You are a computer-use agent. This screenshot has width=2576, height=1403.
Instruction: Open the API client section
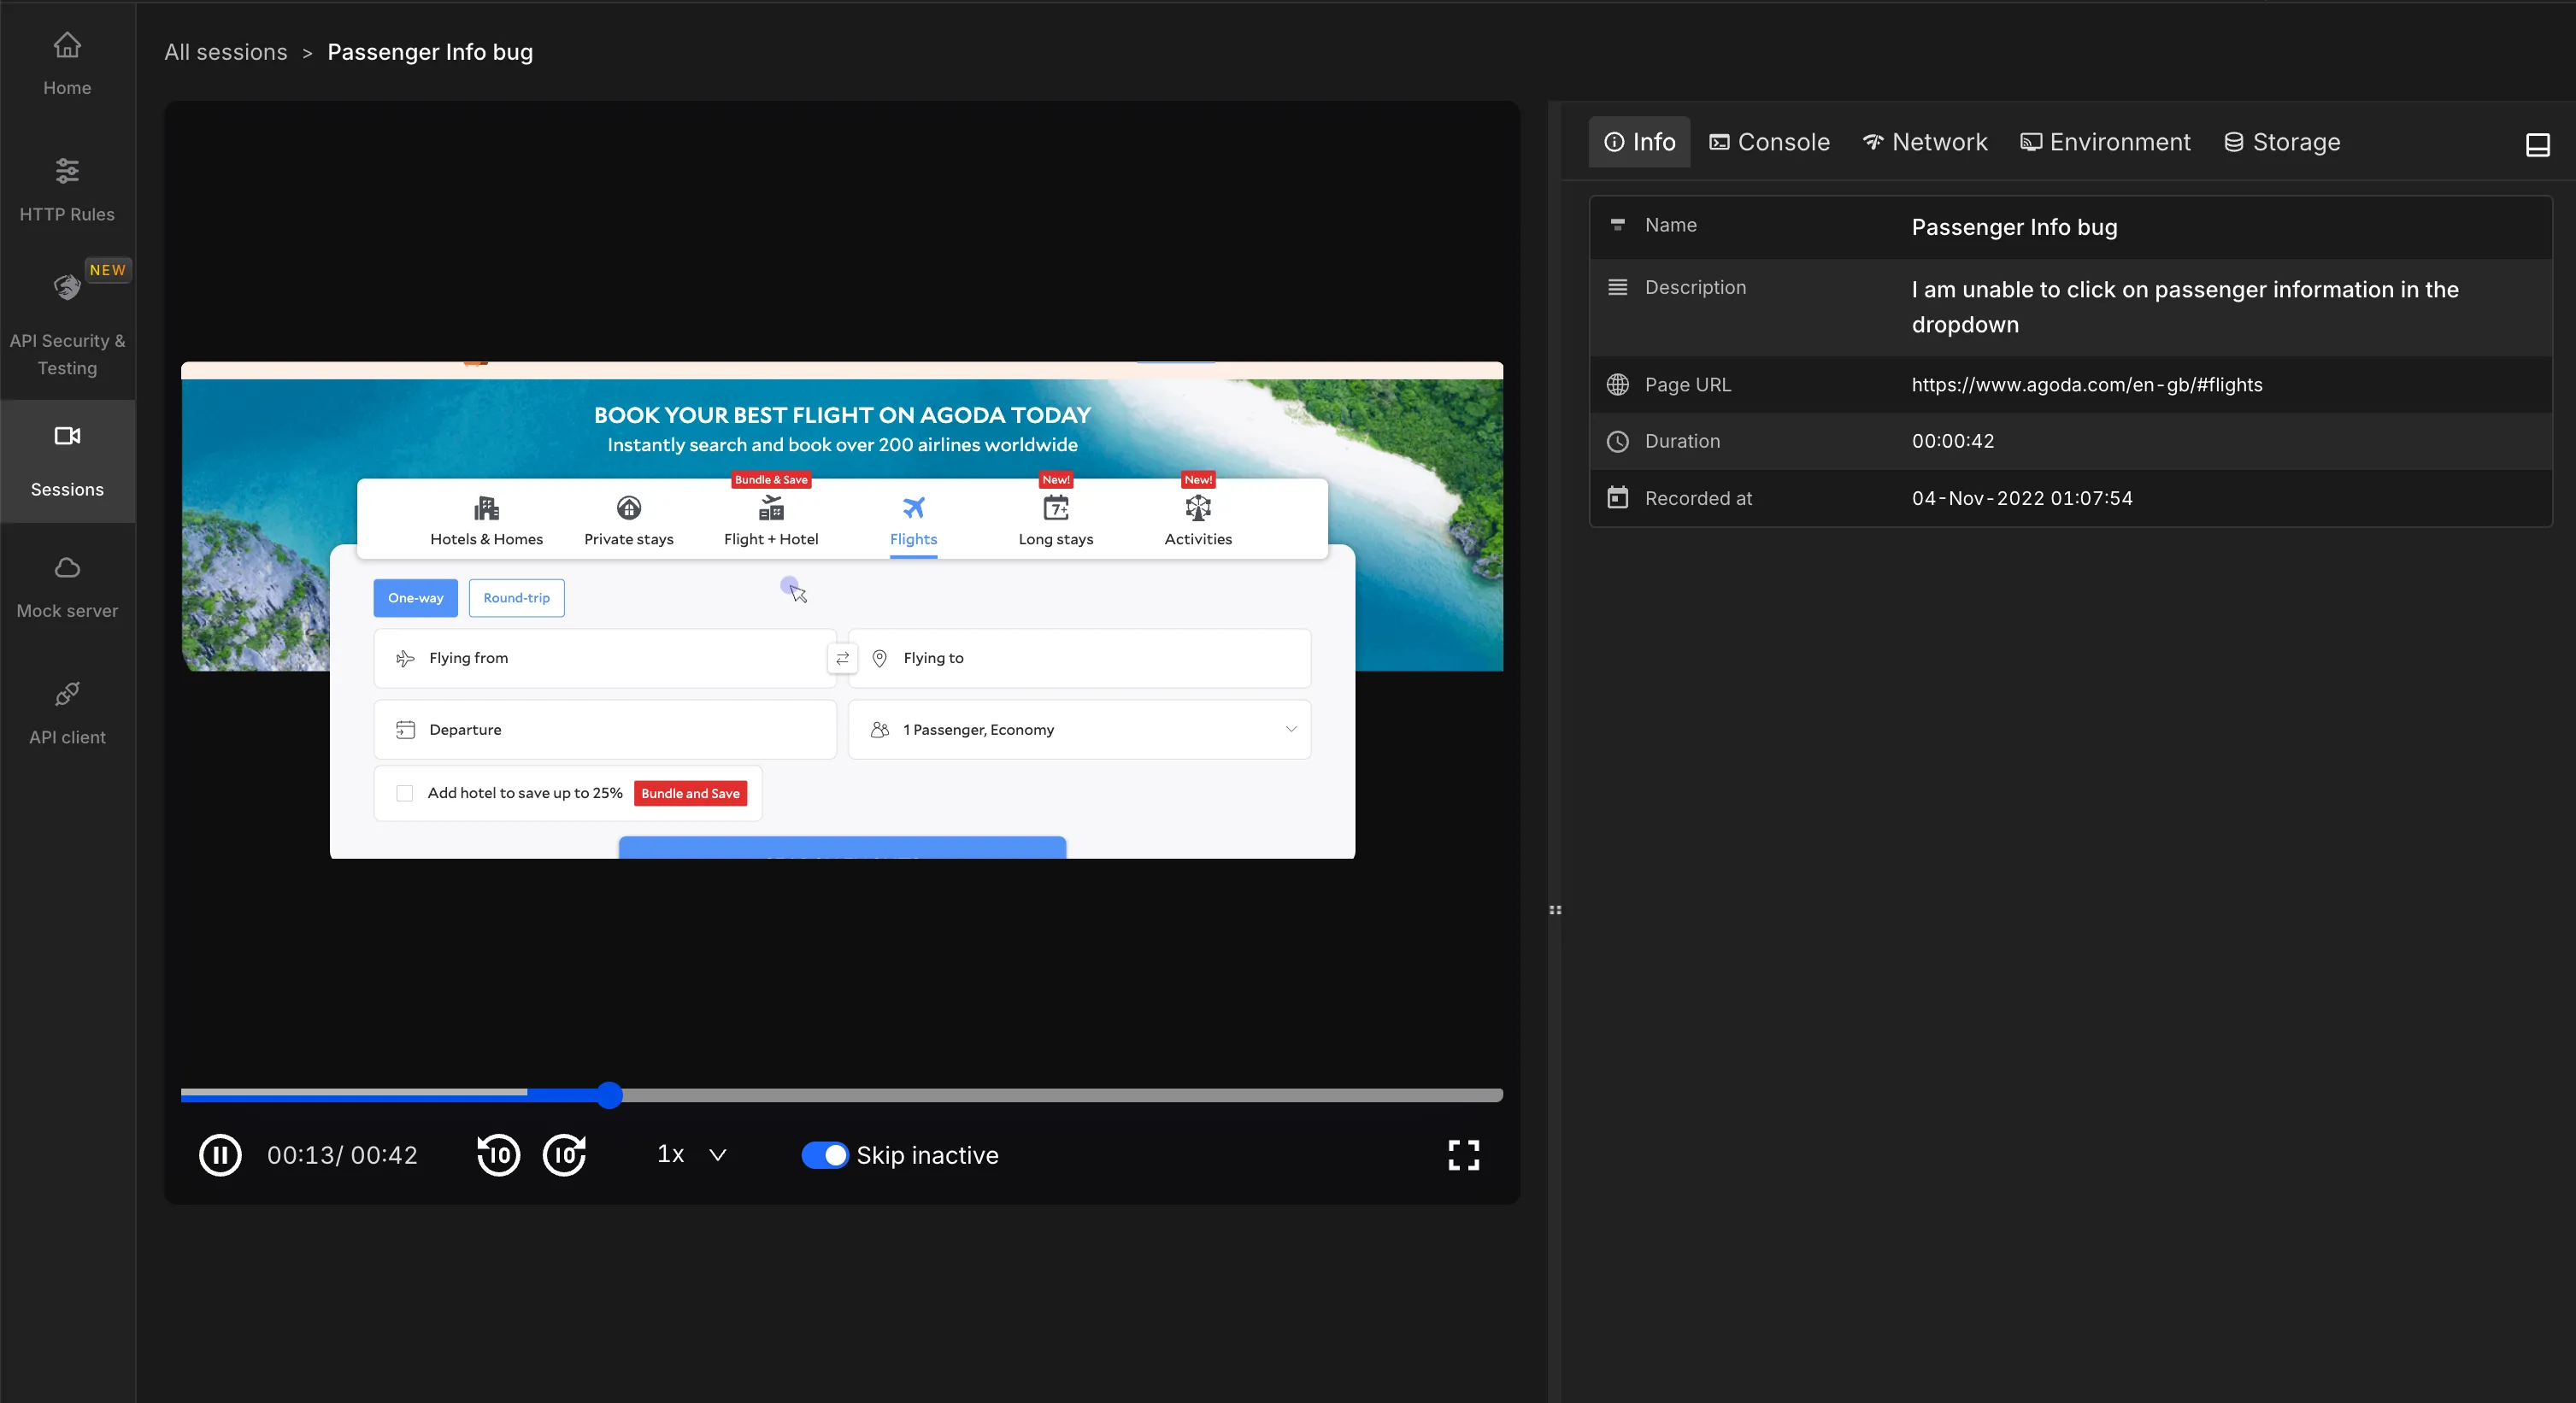[x=67, y=713]
